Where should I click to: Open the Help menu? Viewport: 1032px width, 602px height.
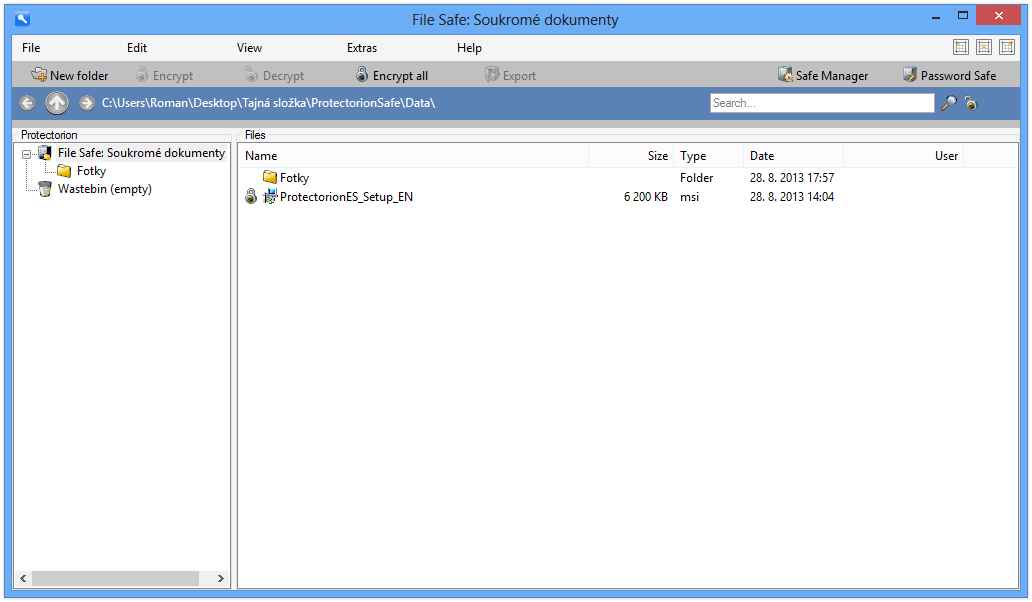click(x=469, y=47)
